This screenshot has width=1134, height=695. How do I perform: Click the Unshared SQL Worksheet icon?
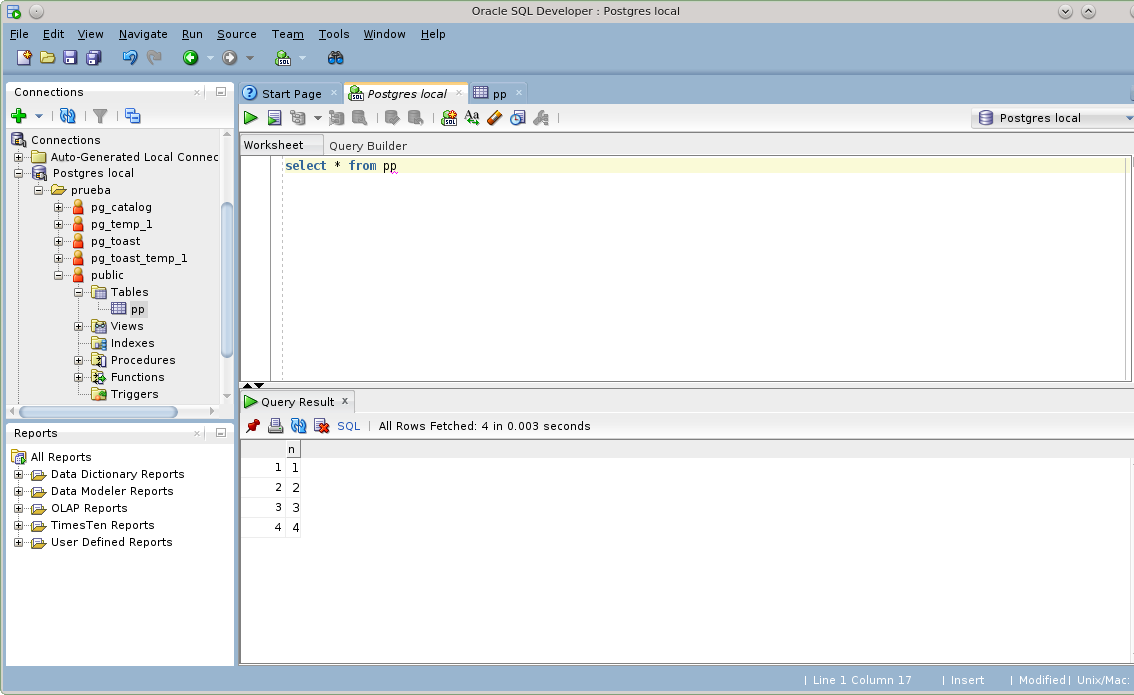(x=449, y=118)
